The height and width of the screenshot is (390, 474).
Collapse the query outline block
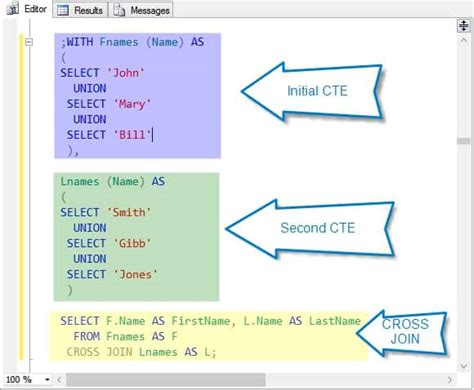(x=29, y=42)
